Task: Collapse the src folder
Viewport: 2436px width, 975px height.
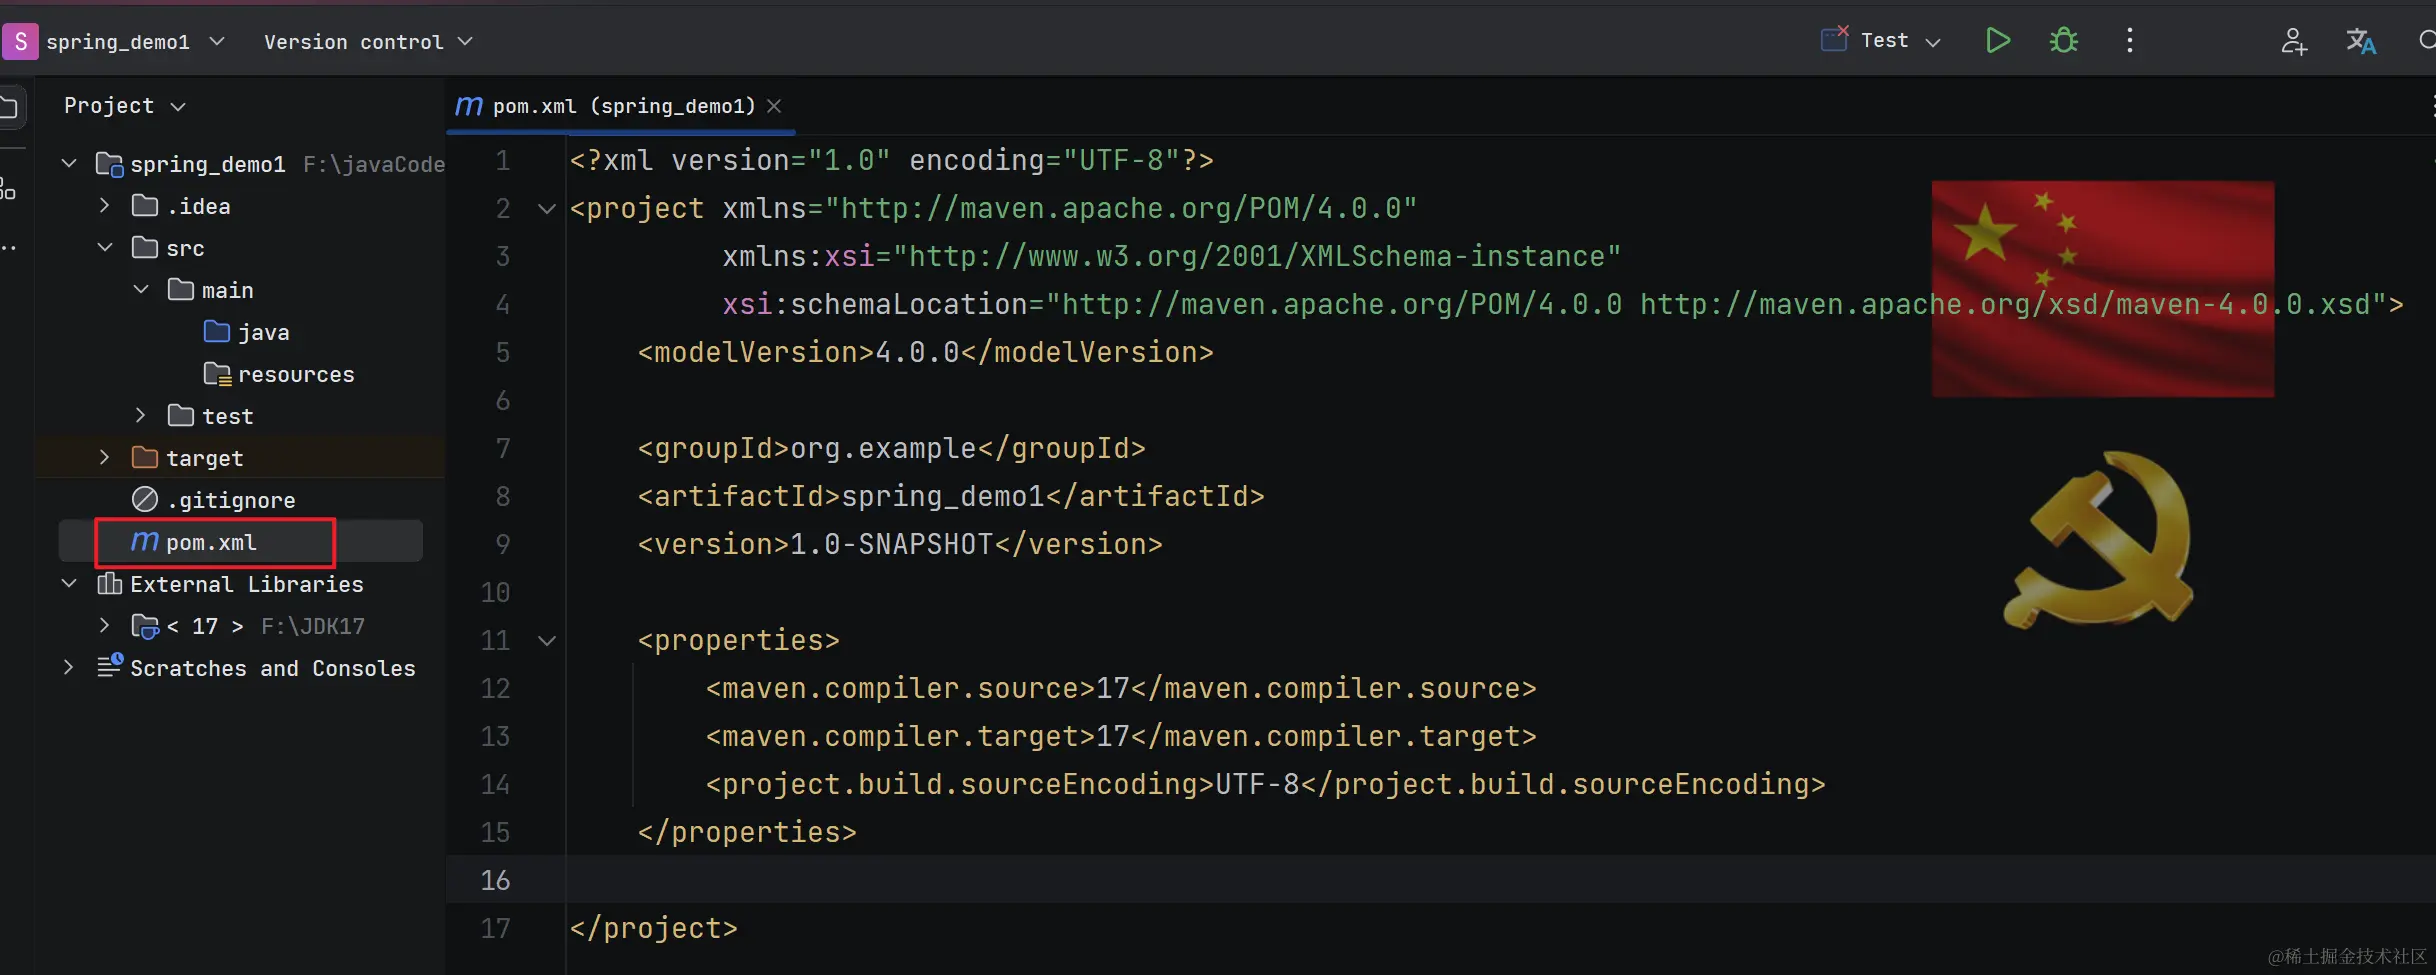Action: (105, 247)
